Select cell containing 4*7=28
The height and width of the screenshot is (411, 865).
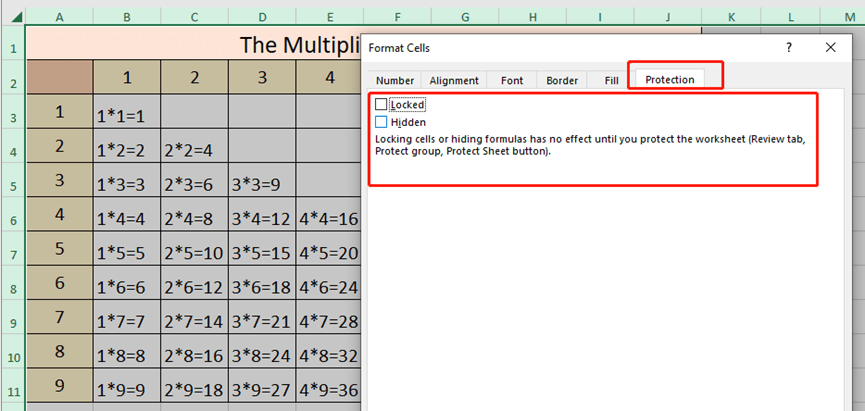[330, 317]
